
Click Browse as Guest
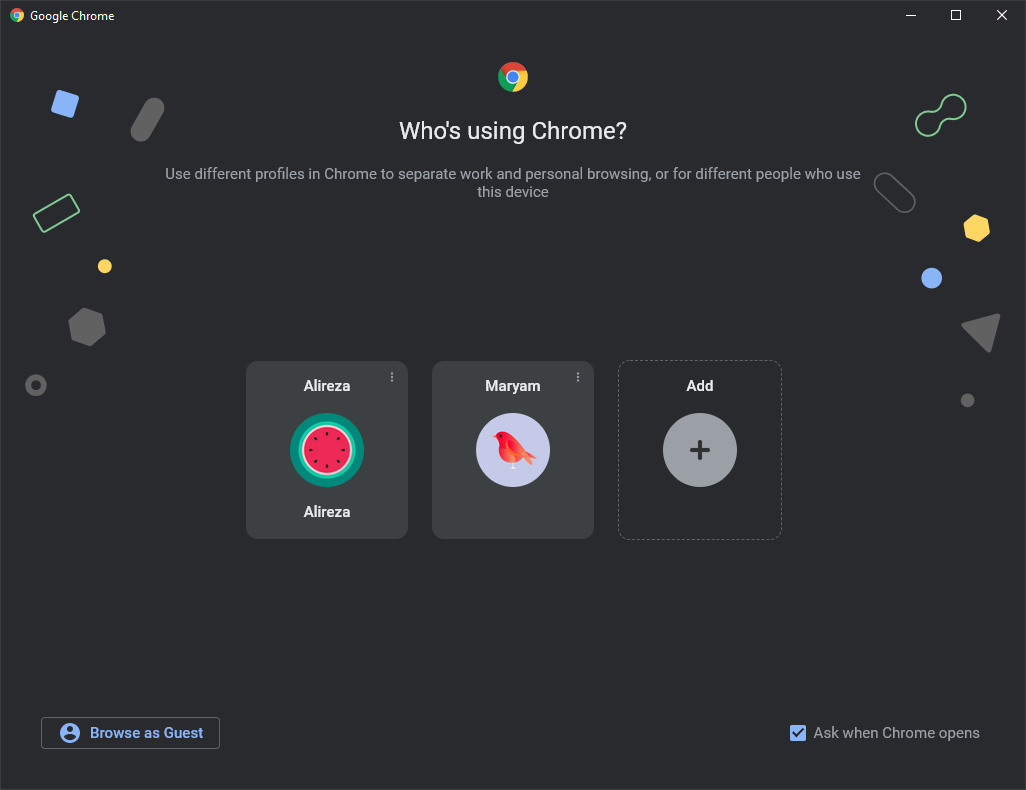pyautogui.click(x=130, y=733)
